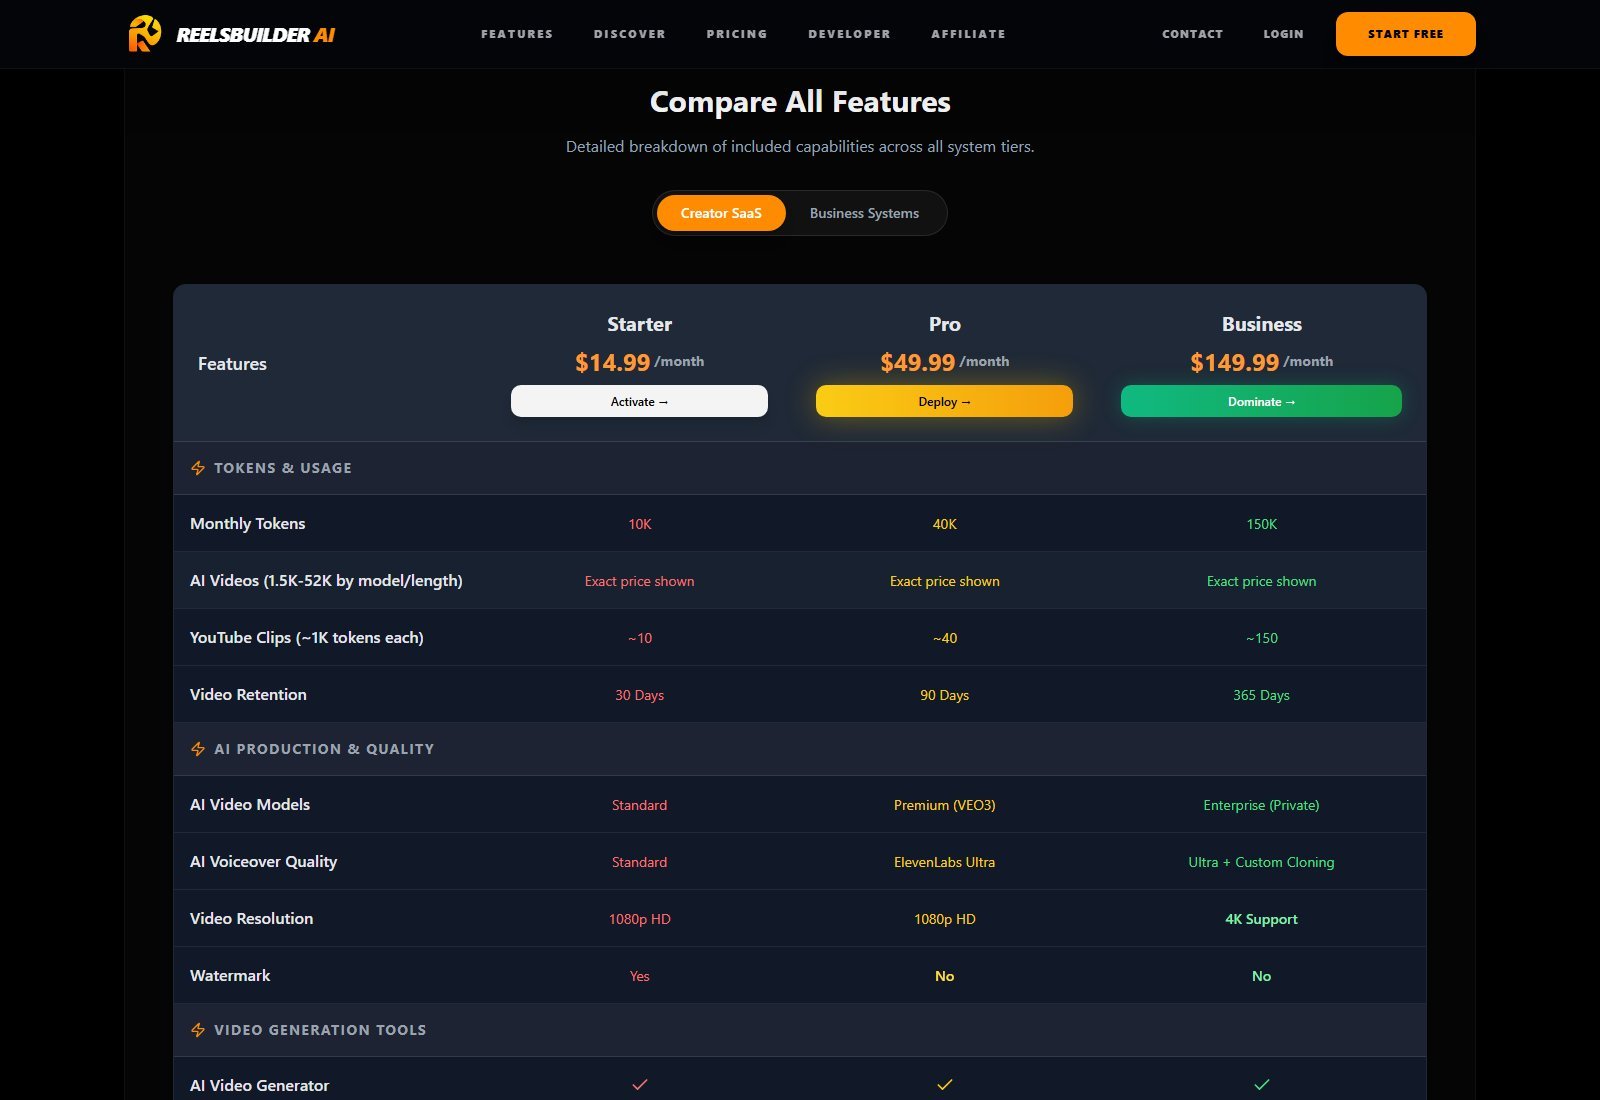
Task: Click the Starter Watermark Yes value
Action: coord(640,976)
